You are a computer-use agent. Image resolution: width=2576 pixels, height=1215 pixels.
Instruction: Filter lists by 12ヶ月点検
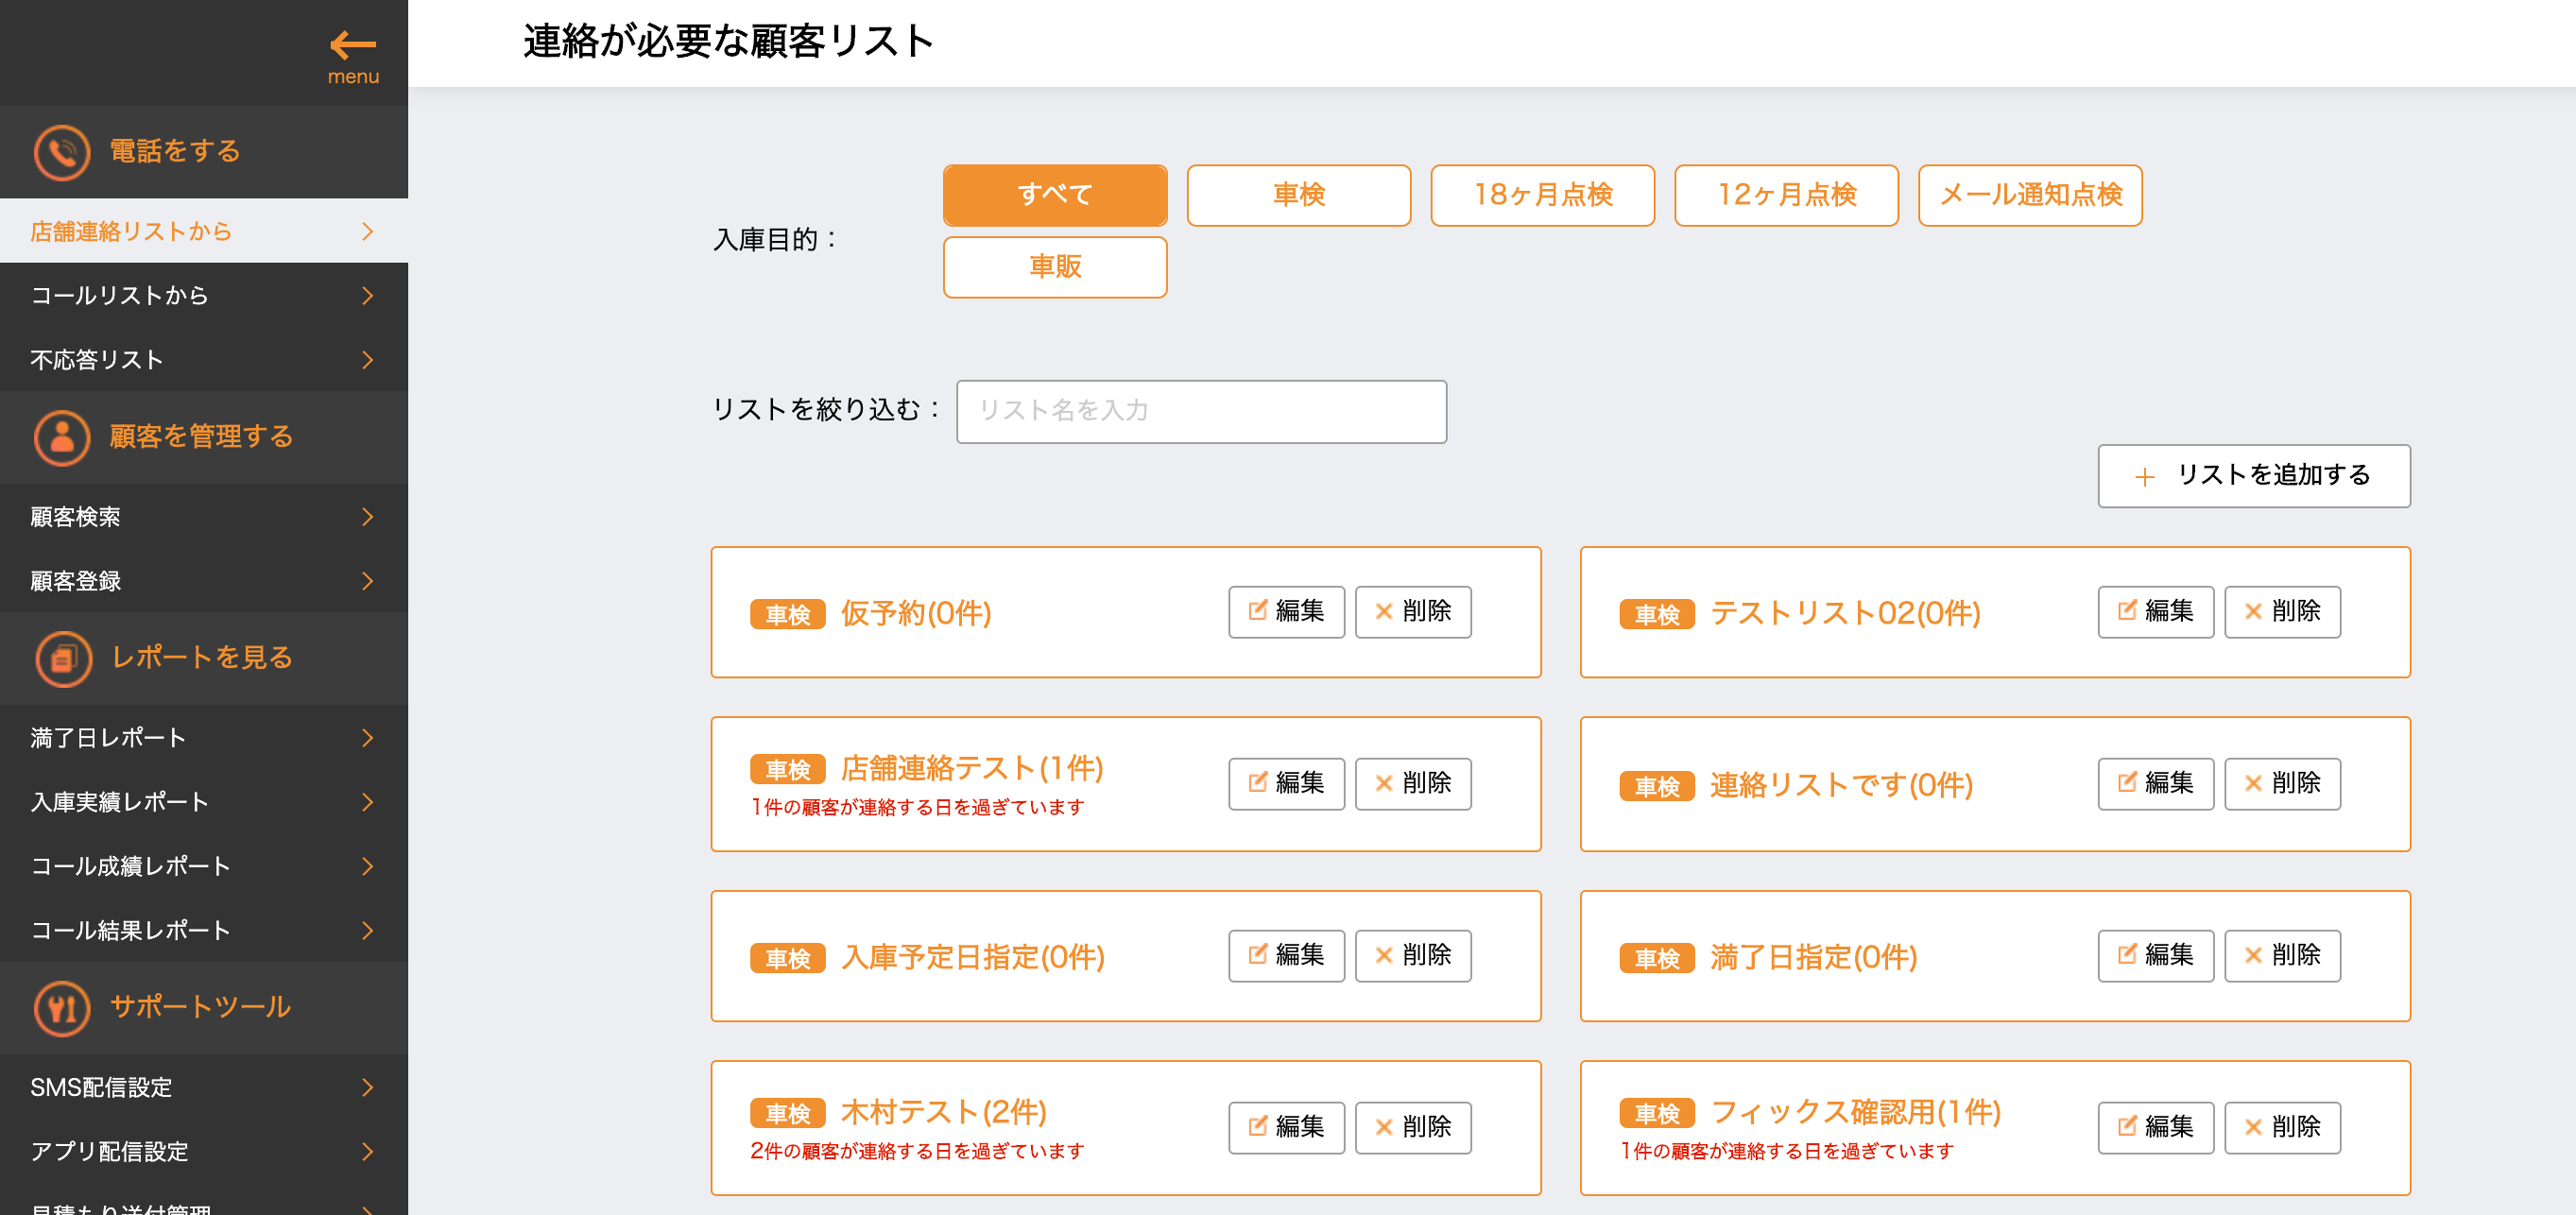click(1786, 195)
